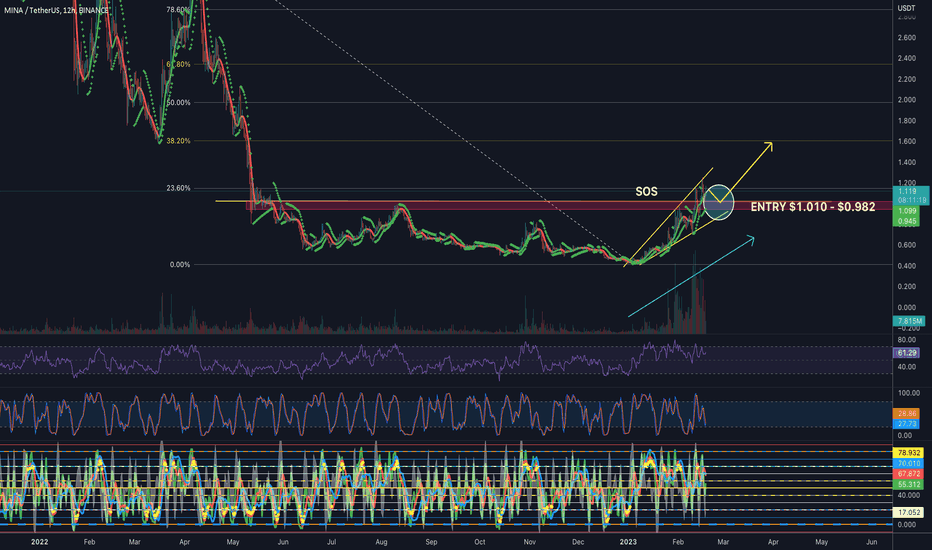Click the USDT currency label
The height and width of the screenshot is (550, 932).
(906, 8)
